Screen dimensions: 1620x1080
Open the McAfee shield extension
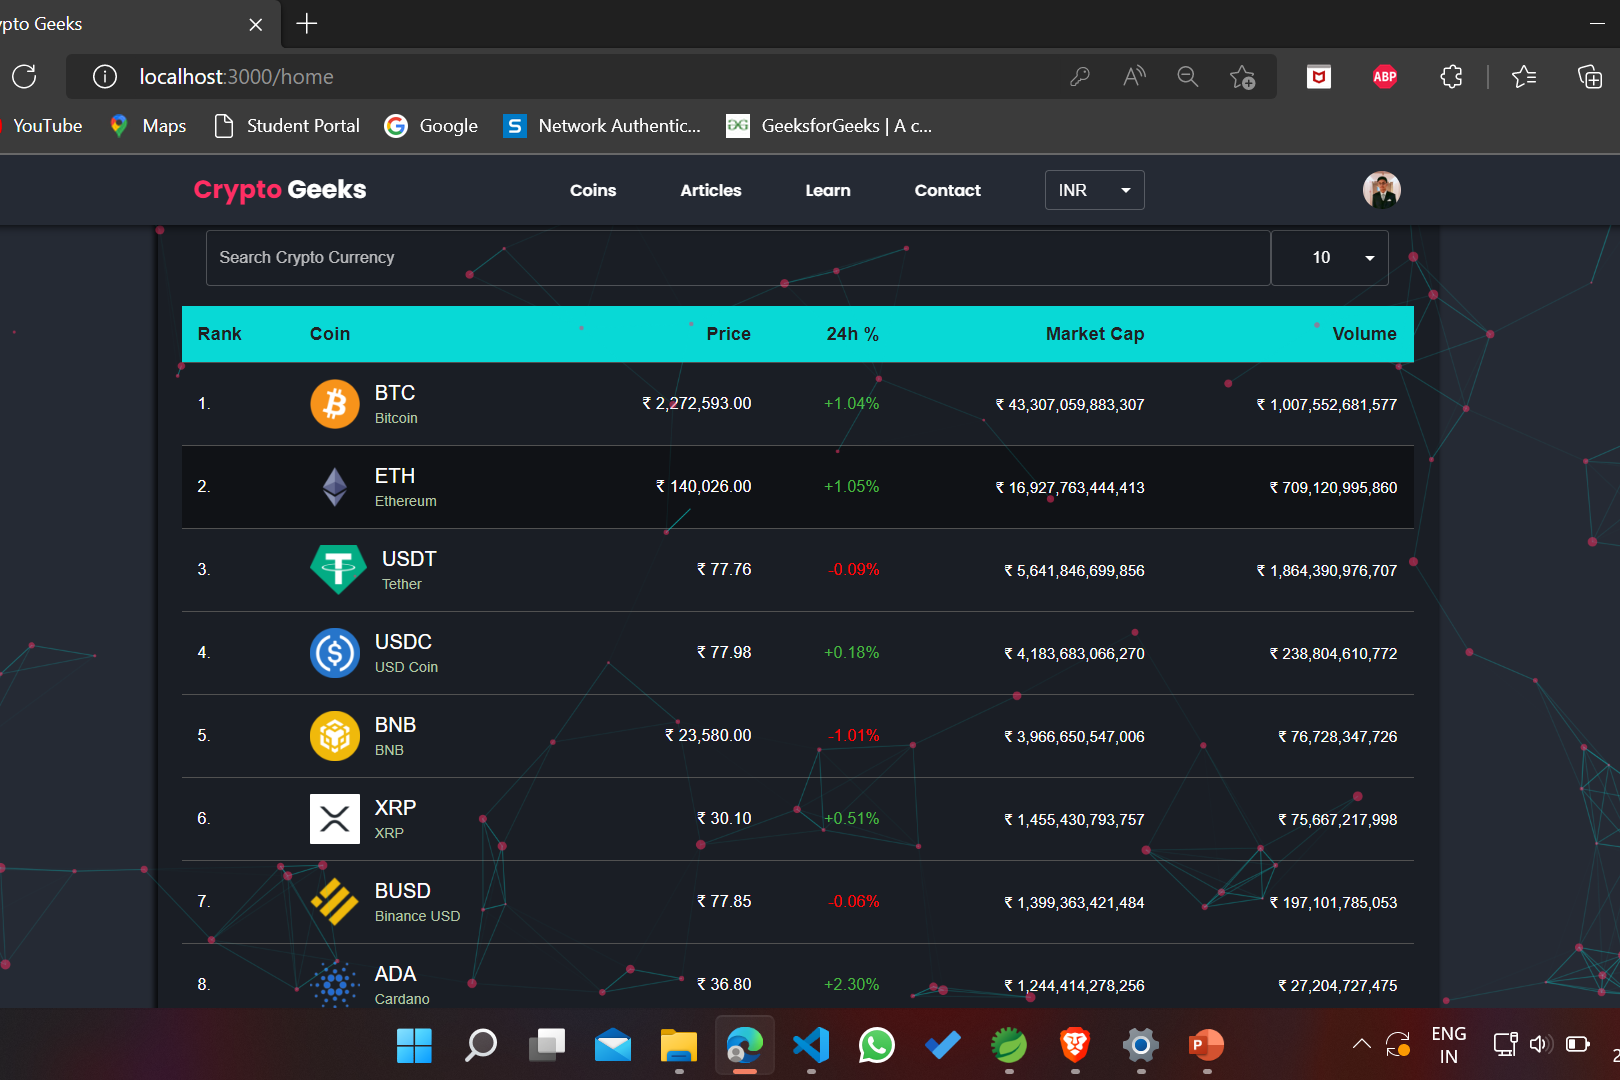(x=1319, y=76)
